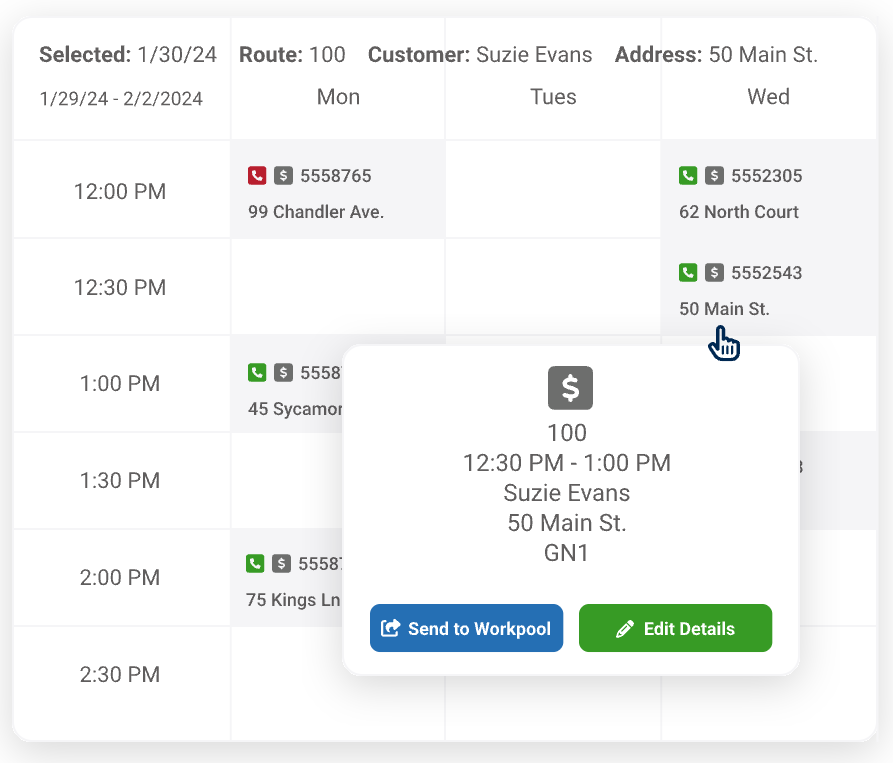Click the red phone icon at 99 Chandler Ave.
The height and width of the screenshot is (763, 893).
(257, 176)
